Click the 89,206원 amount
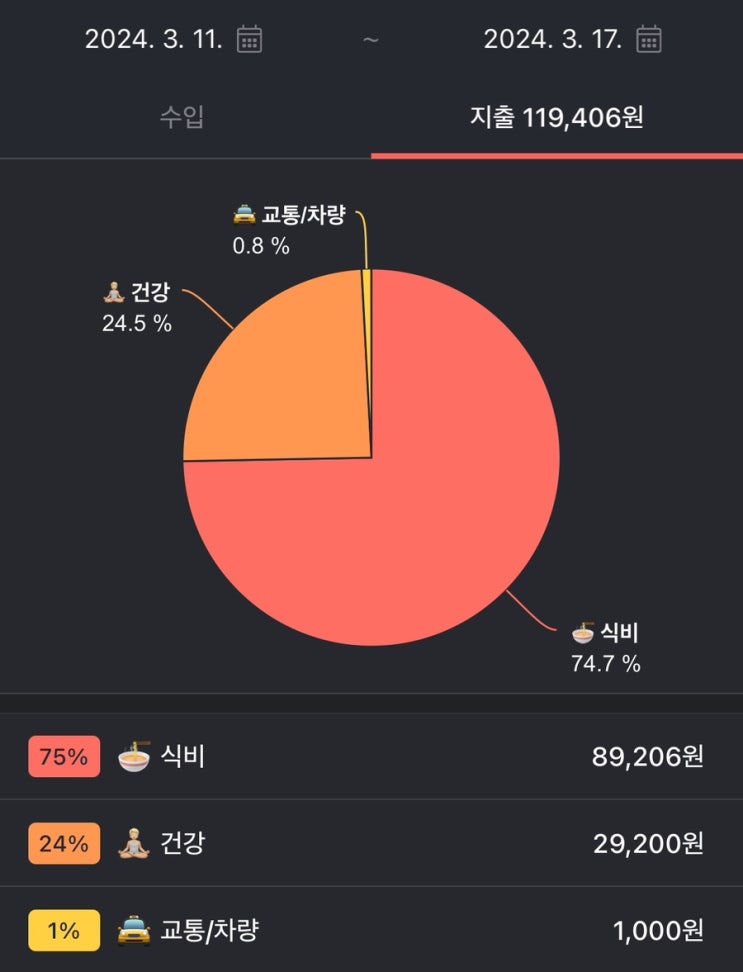 click(x=646, y=756)
